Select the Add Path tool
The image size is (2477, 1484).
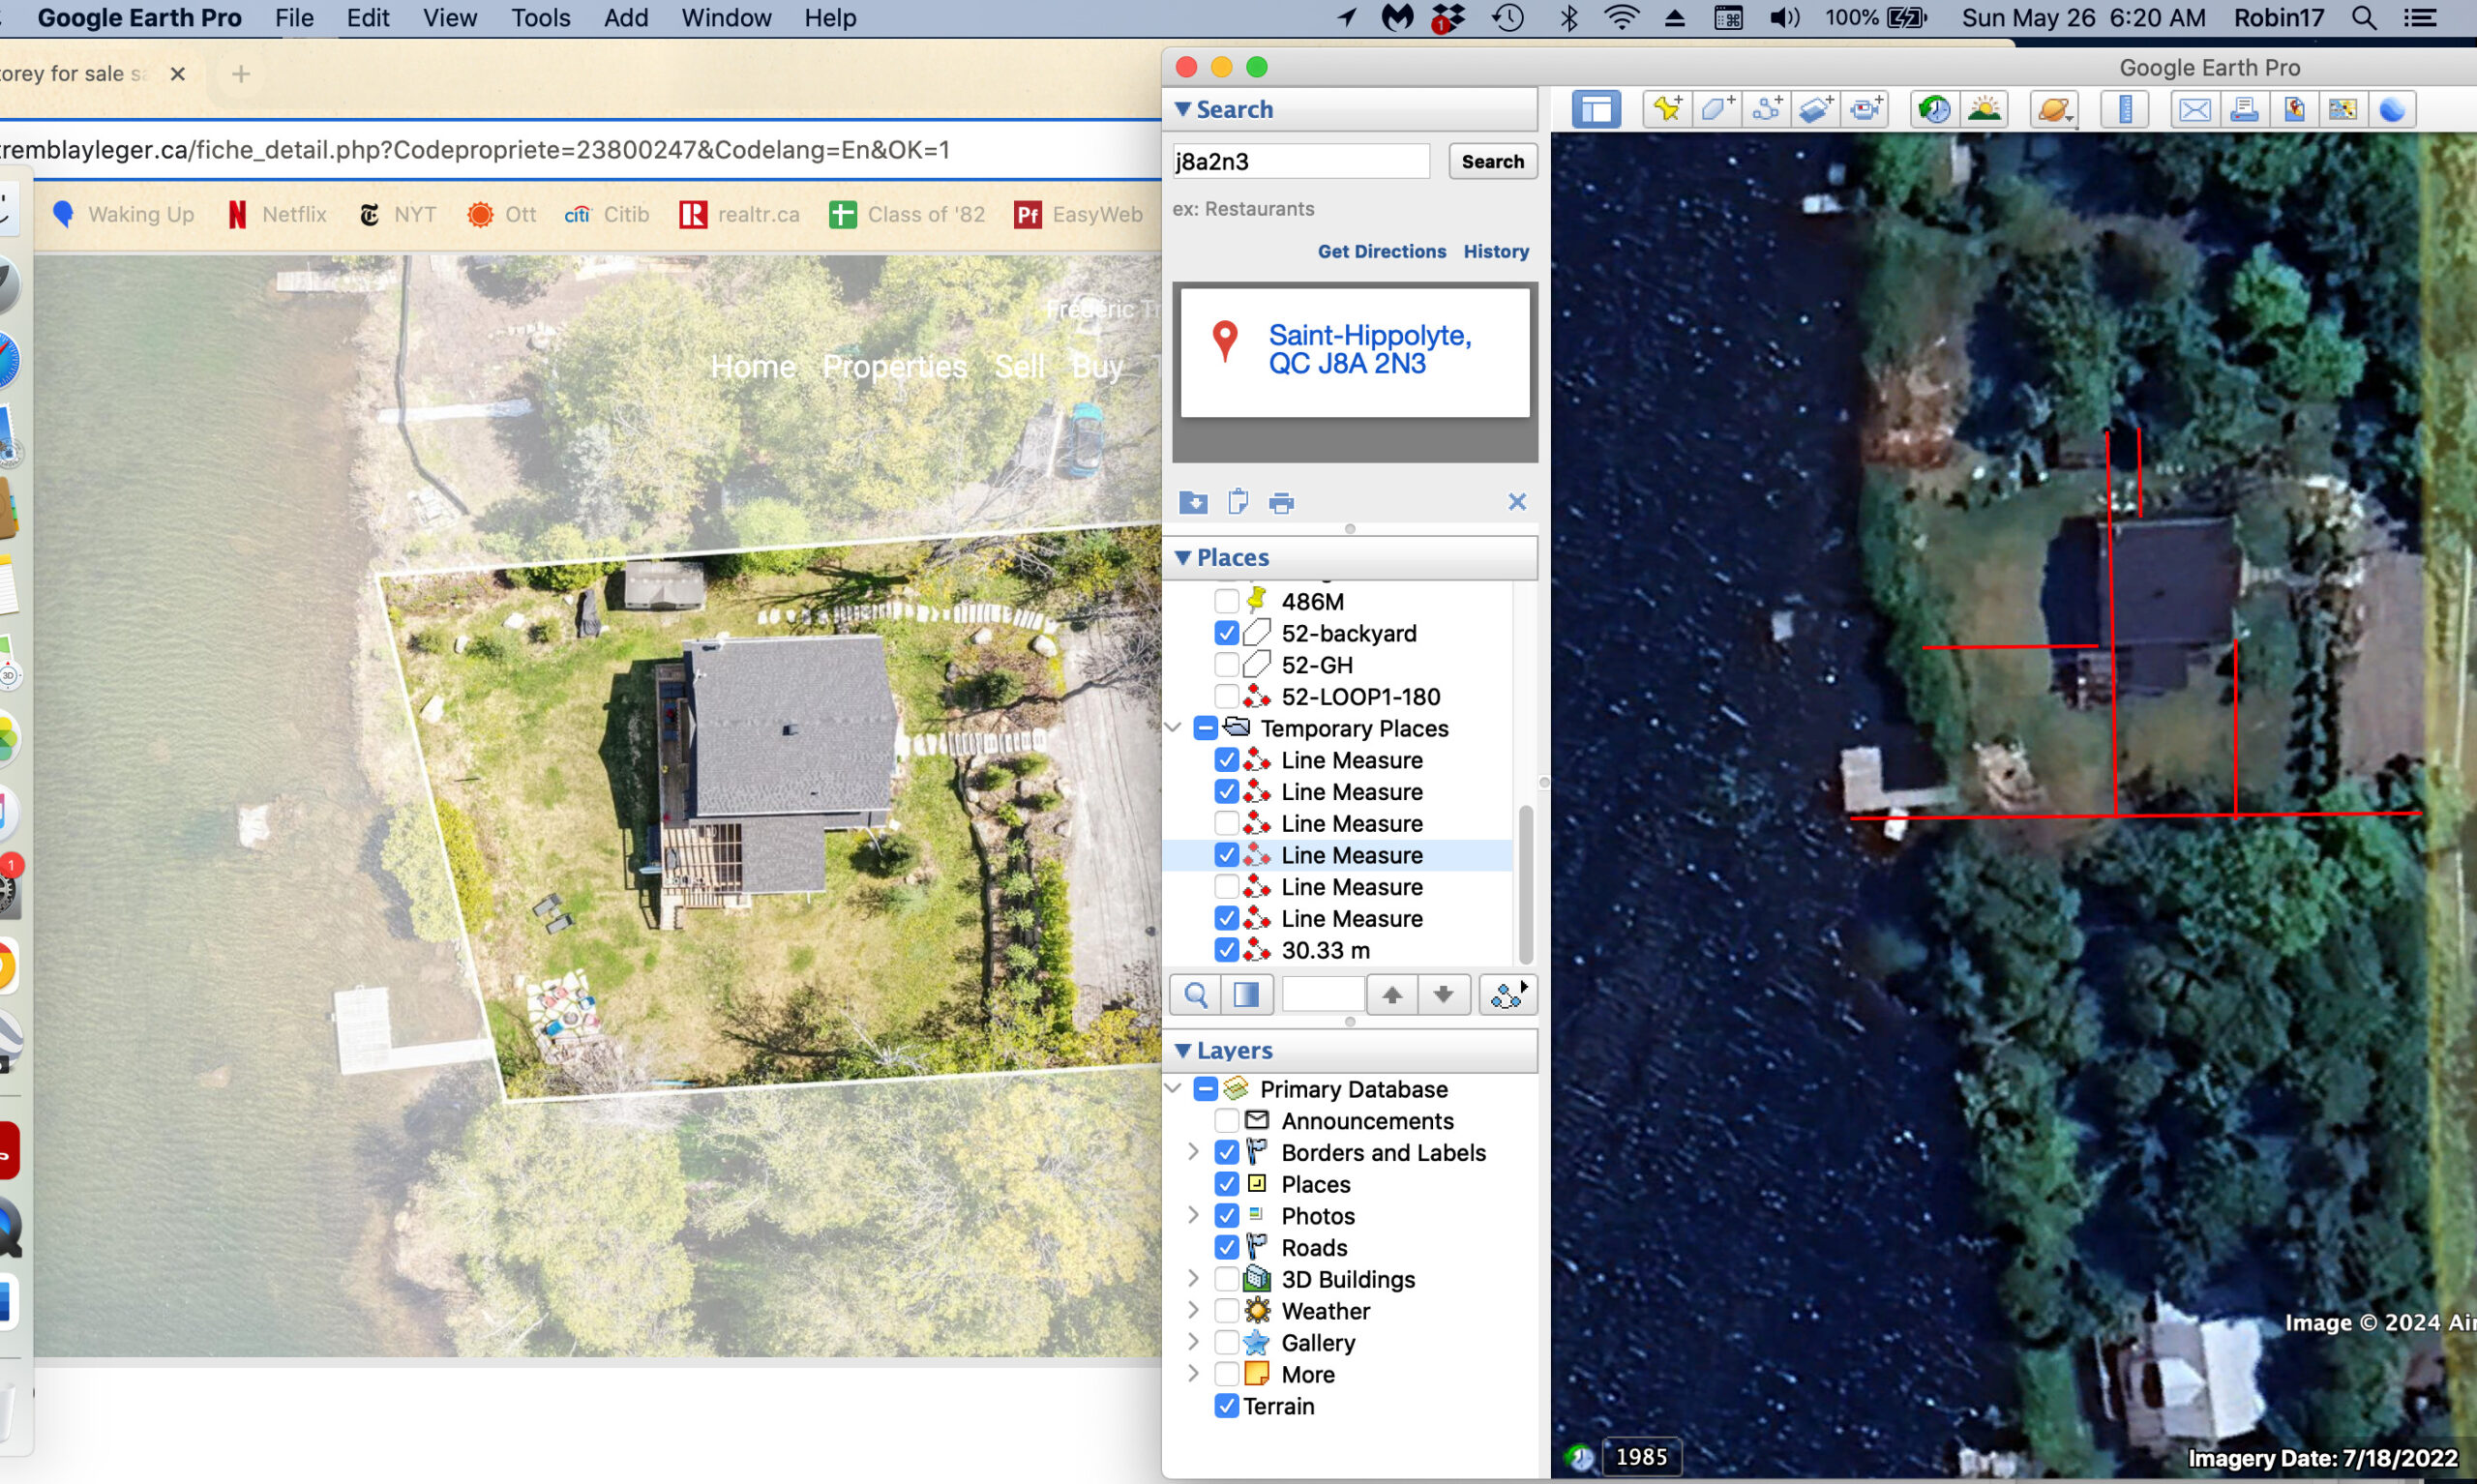pos(1766,109)
